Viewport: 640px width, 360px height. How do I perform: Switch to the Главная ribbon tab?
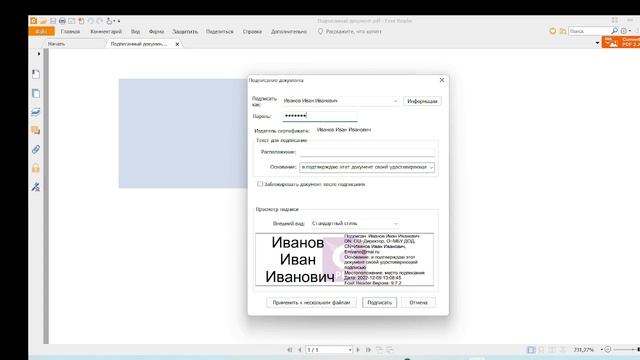click(x=70, y=31)
